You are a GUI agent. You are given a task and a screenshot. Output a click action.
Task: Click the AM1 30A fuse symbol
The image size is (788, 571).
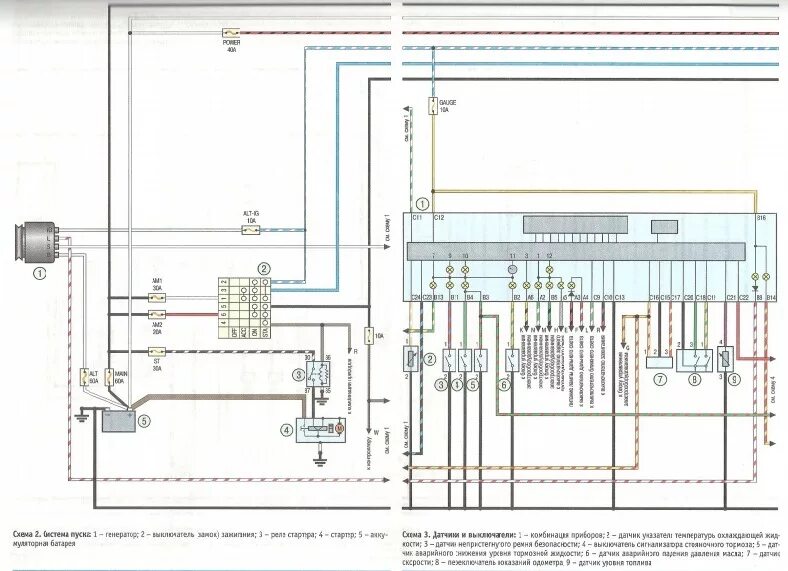pos(157,298)
